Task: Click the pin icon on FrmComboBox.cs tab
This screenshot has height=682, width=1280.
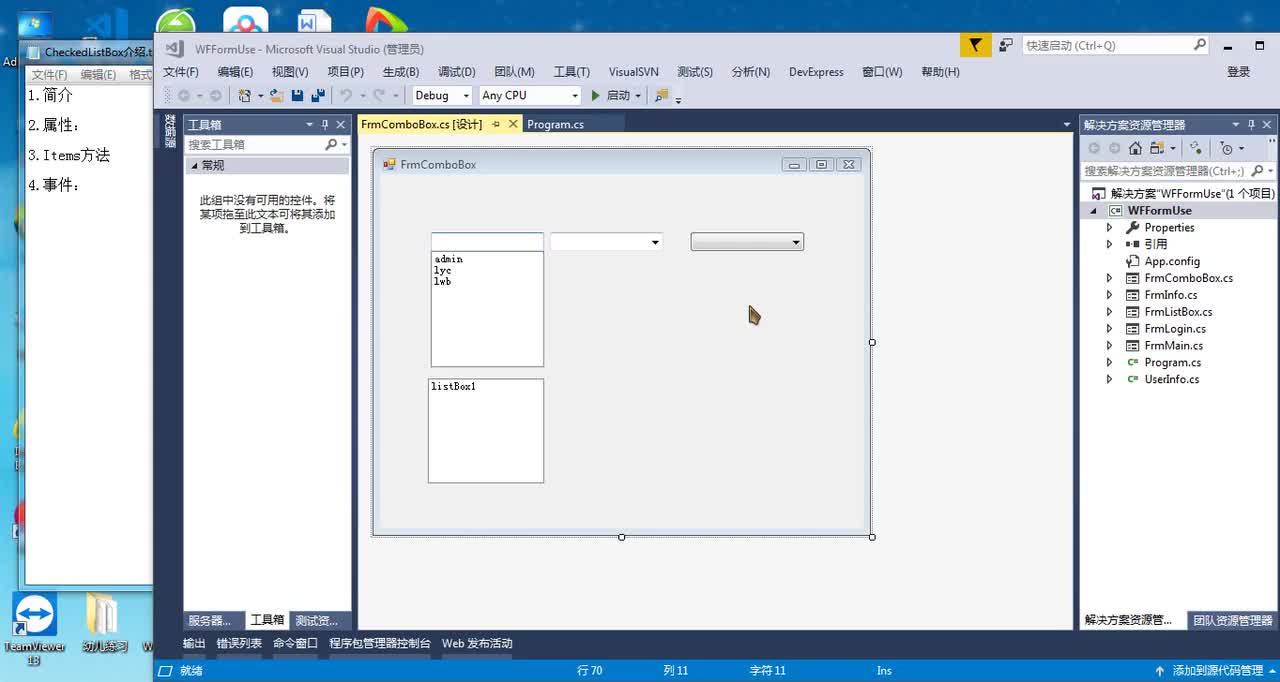Action: point(496,125)
